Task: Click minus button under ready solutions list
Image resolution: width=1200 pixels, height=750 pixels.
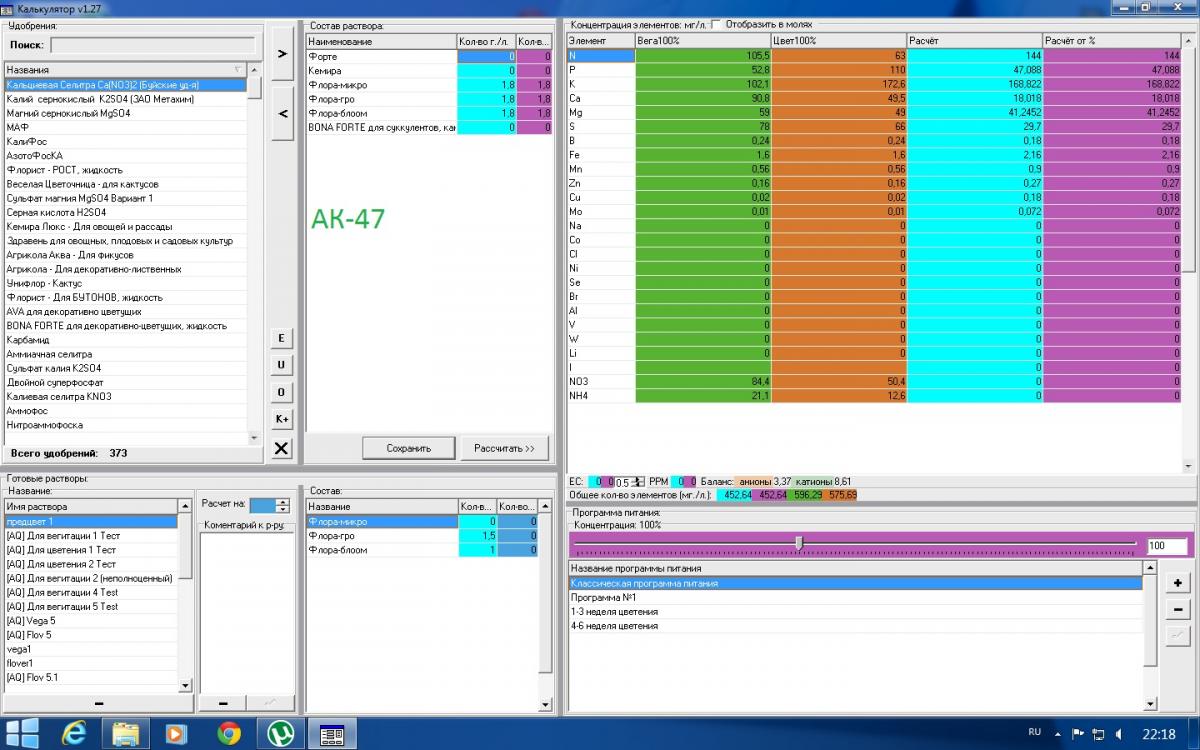Action: 98,703
